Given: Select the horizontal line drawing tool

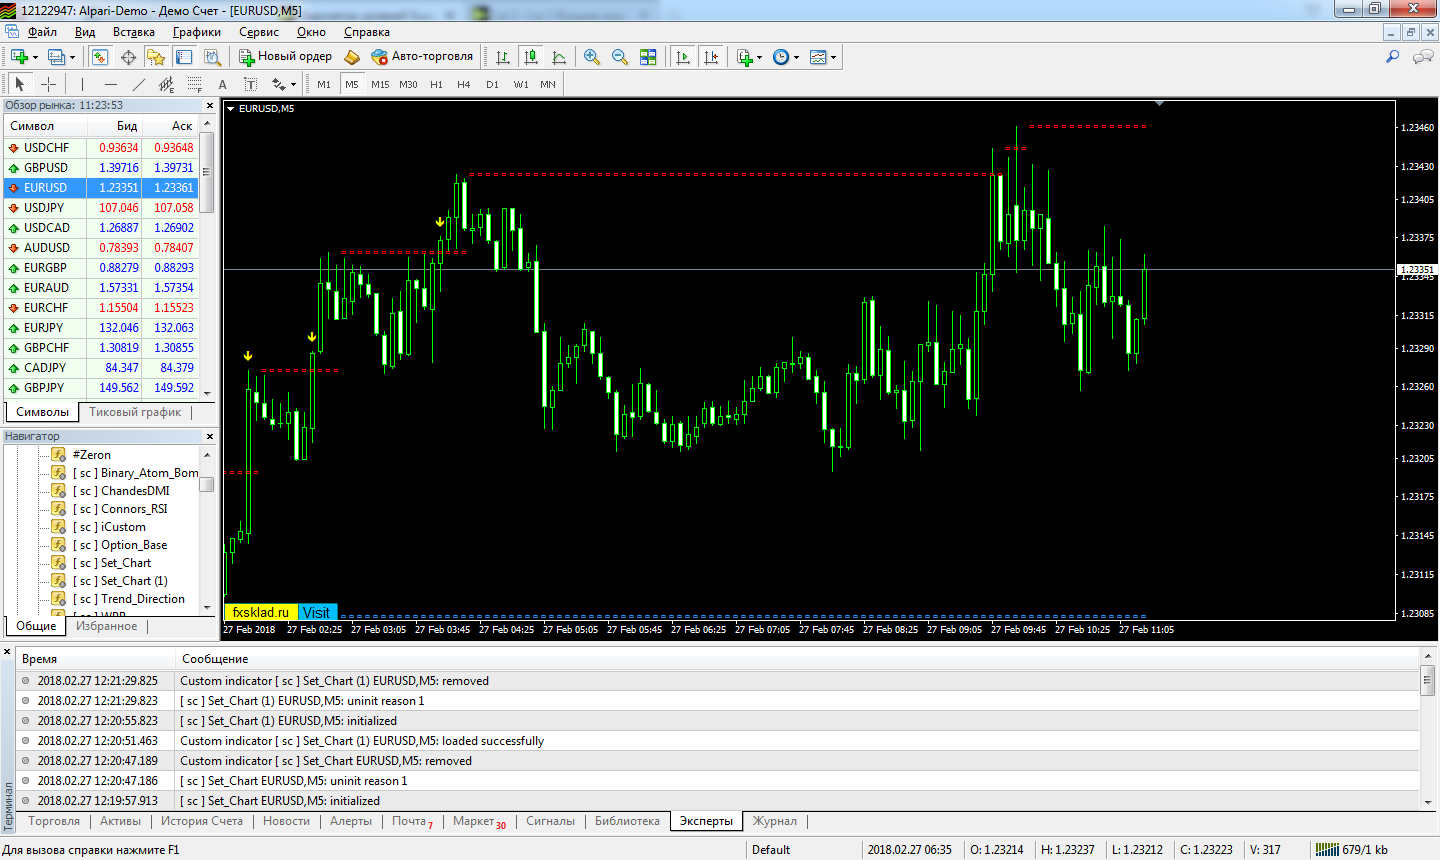Looking at the screenshot, I should [x=110, y=84].
